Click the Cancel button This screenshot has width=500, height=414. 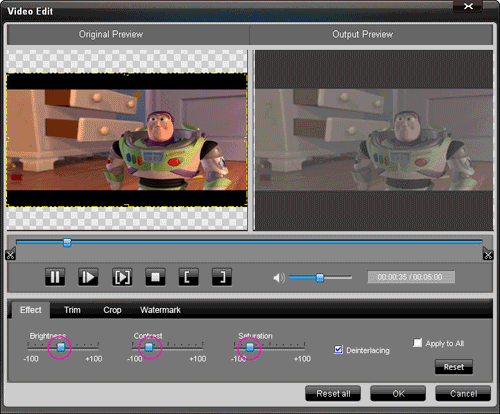(x=463, y=394)
